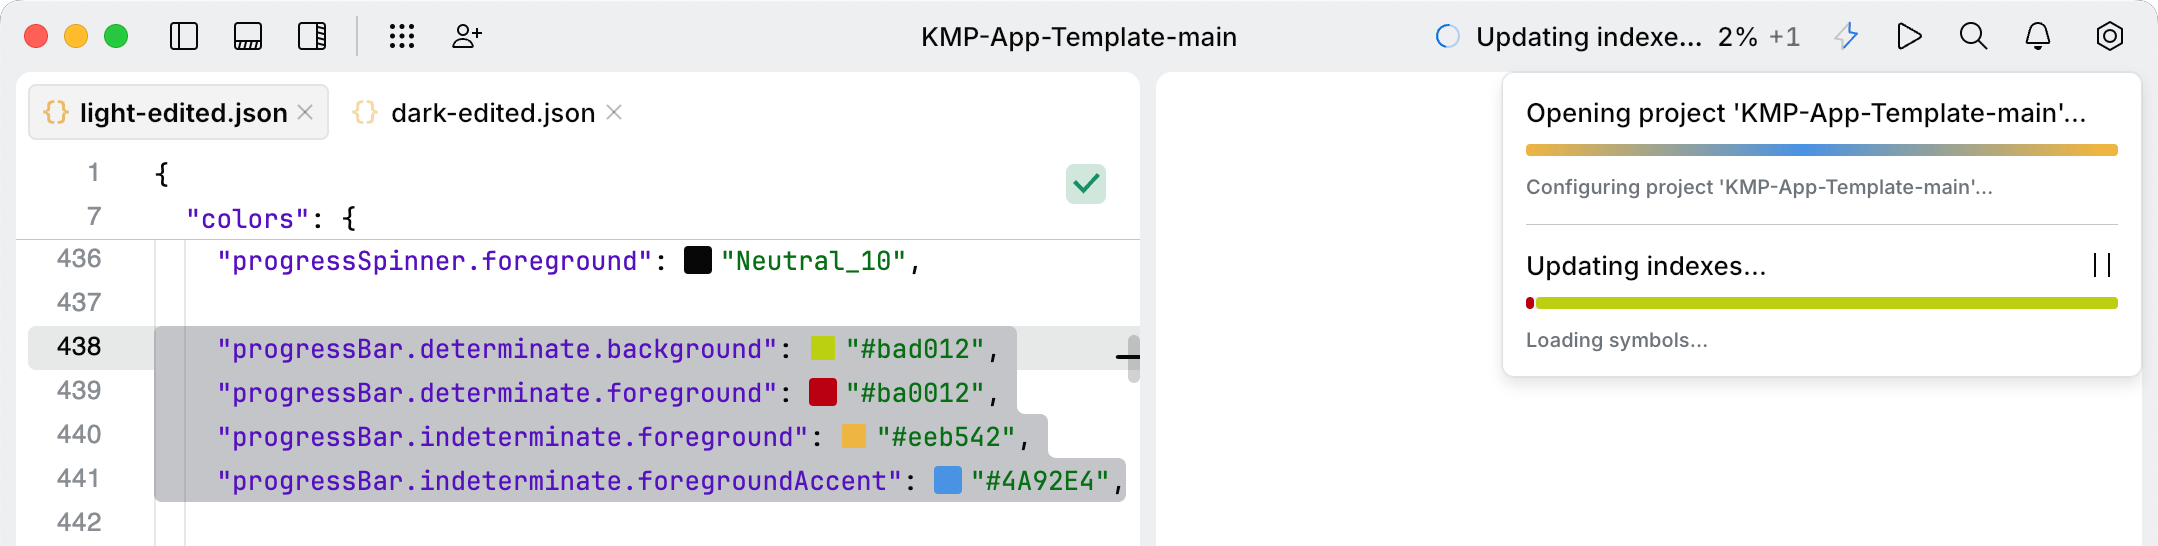Screen dimensions: 2158x546
Task: Toggle the bottom tool panel
Action: pos(248,37)
